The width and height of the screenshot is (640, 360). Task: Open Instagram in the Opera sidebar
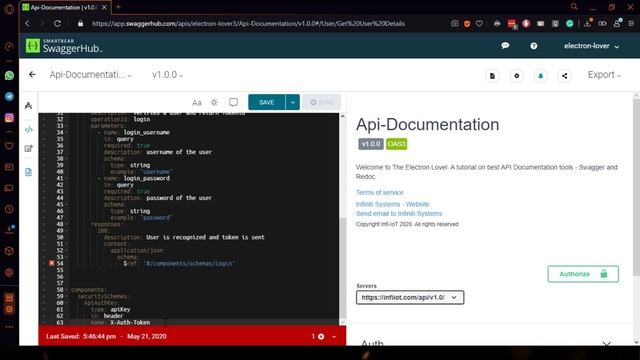pos(9,118)
